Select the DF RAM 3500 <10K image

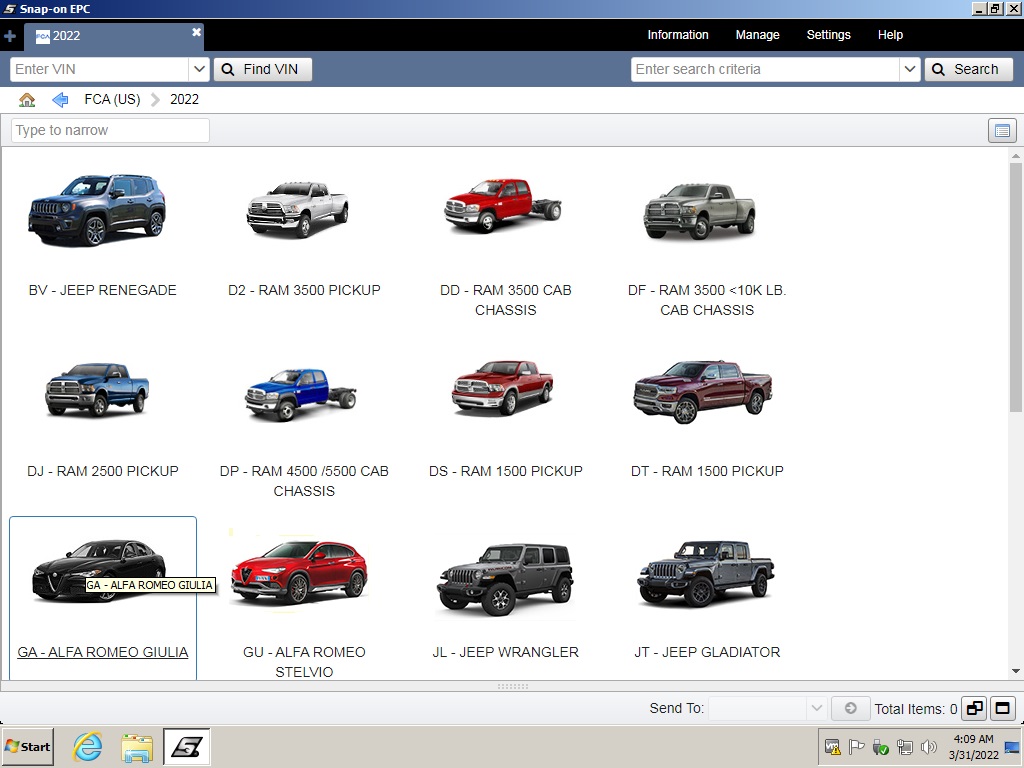pos(699,211)
